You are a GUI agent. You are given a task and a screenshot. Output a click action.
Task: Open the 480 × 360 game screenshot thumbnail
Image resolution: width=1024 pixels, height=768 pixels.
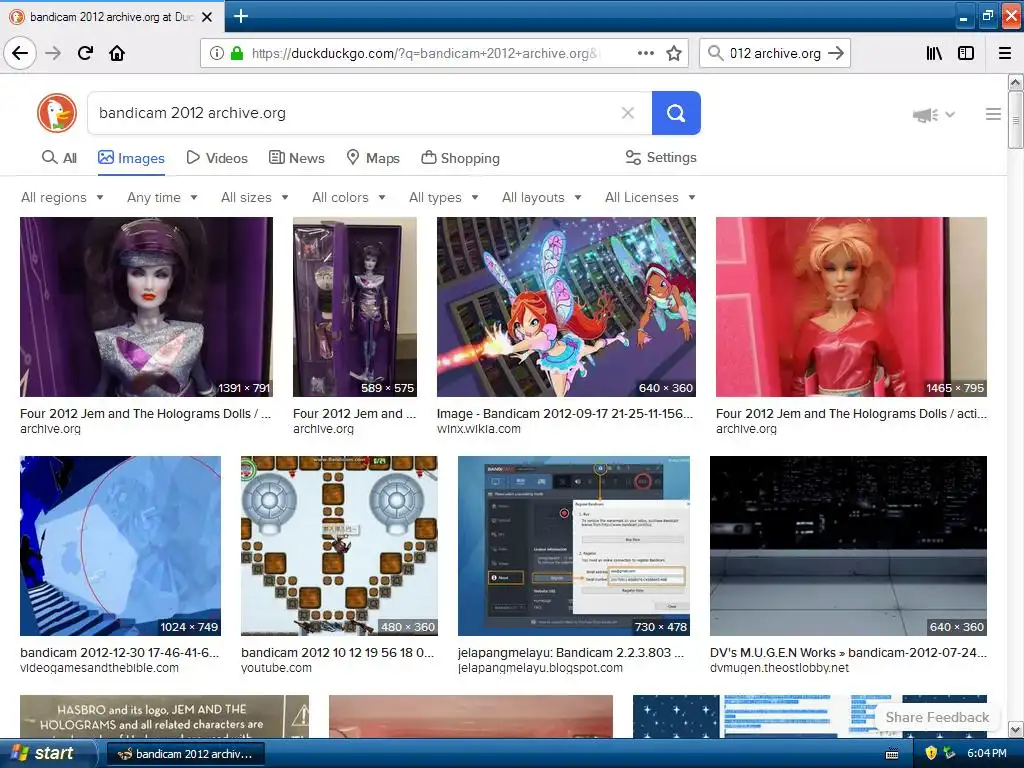click(x=339, y=546)
